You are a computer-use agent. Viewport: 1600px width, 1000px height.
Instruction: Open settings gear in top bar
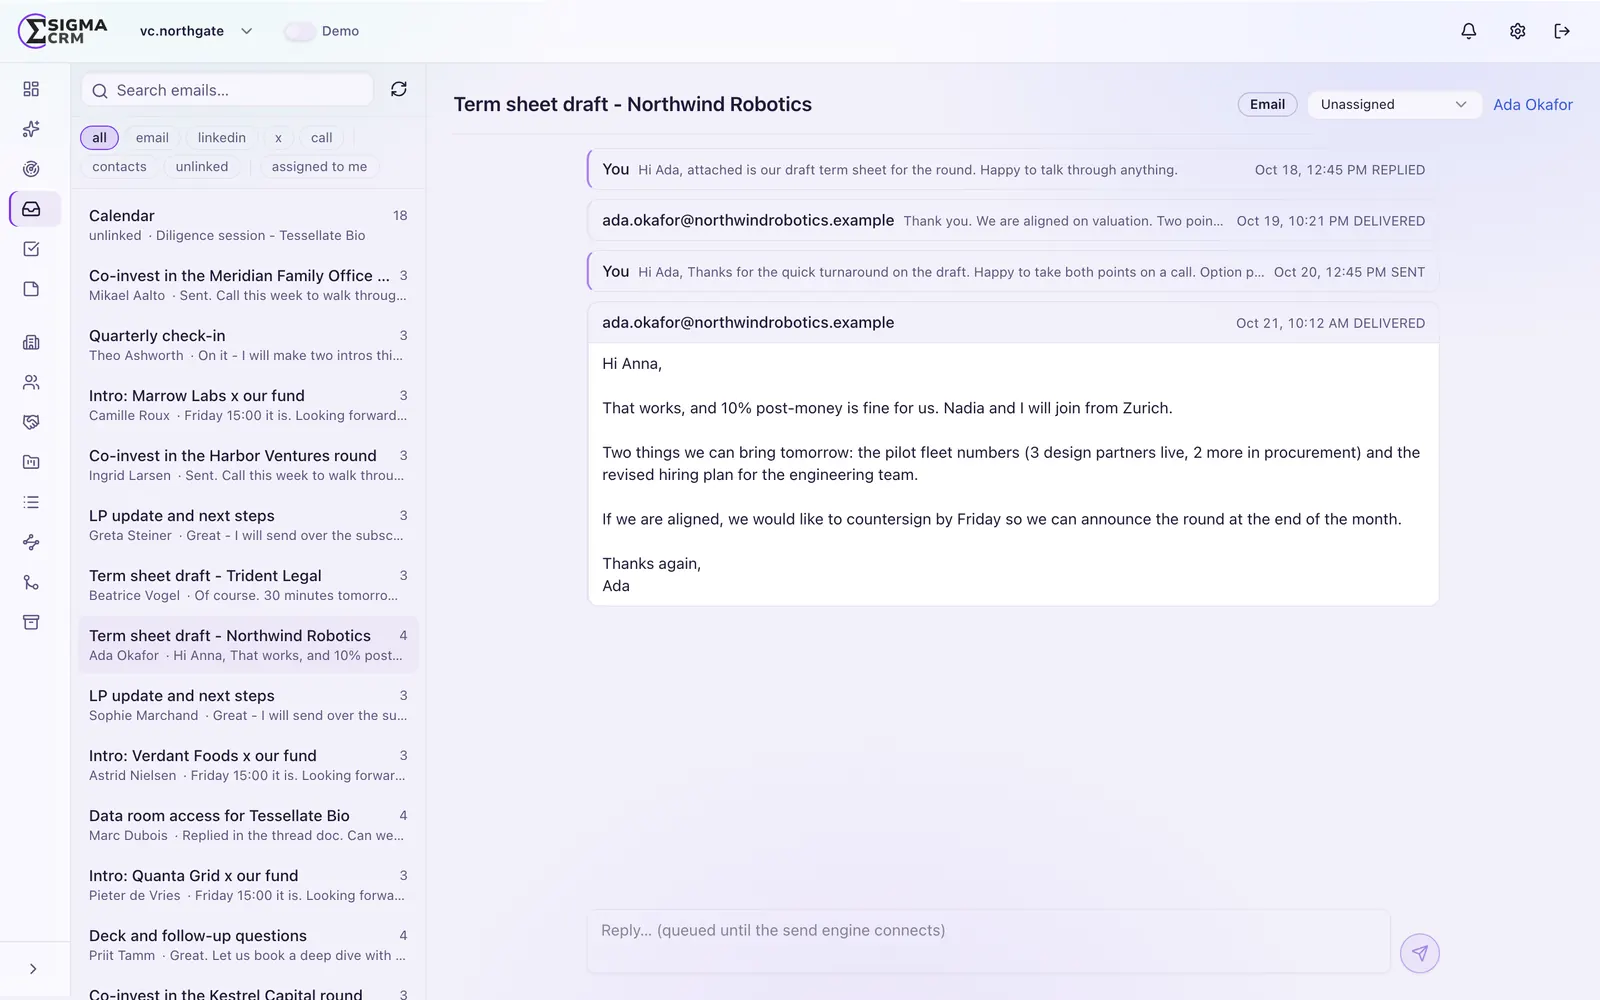coord(1517,31)
